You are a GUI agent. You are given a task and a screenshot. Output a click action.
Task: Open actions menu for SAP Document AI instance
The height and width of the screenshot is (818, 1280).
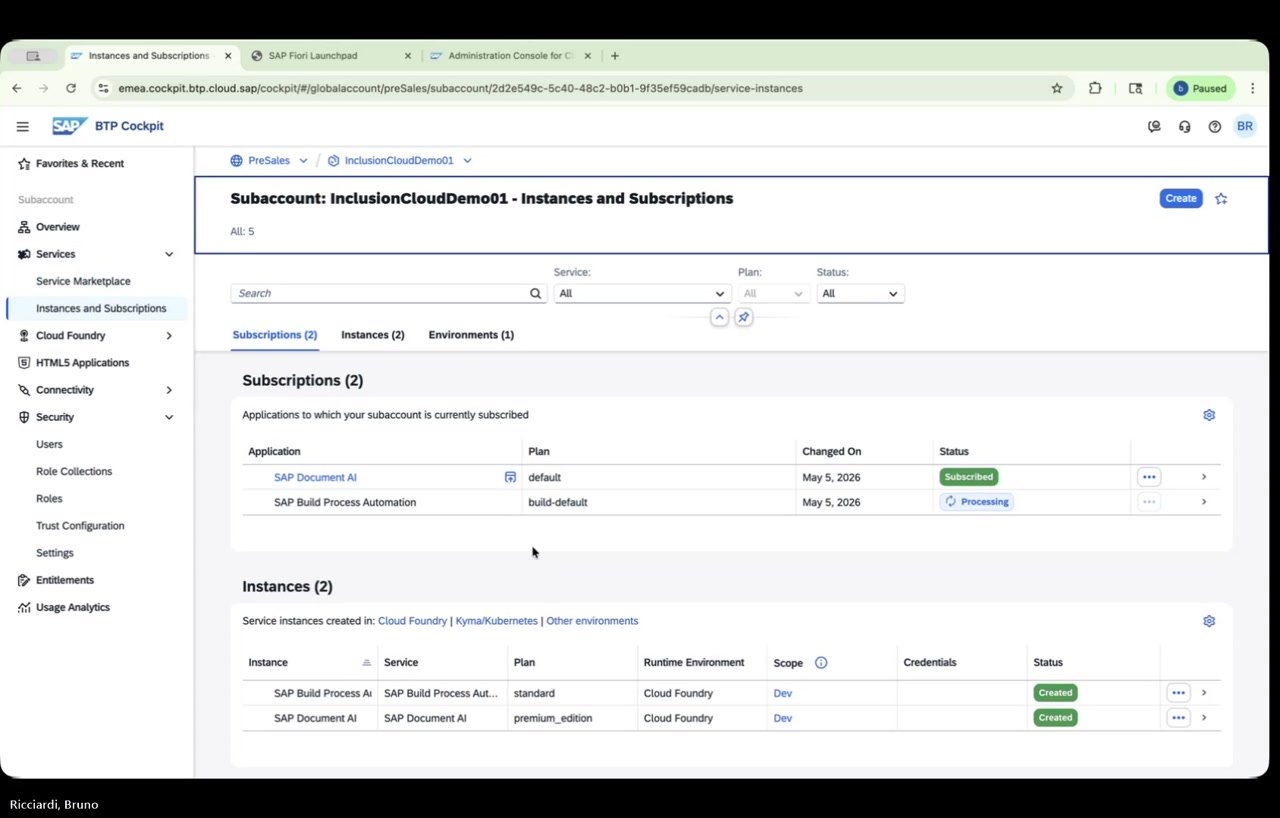coord(1178,717)
